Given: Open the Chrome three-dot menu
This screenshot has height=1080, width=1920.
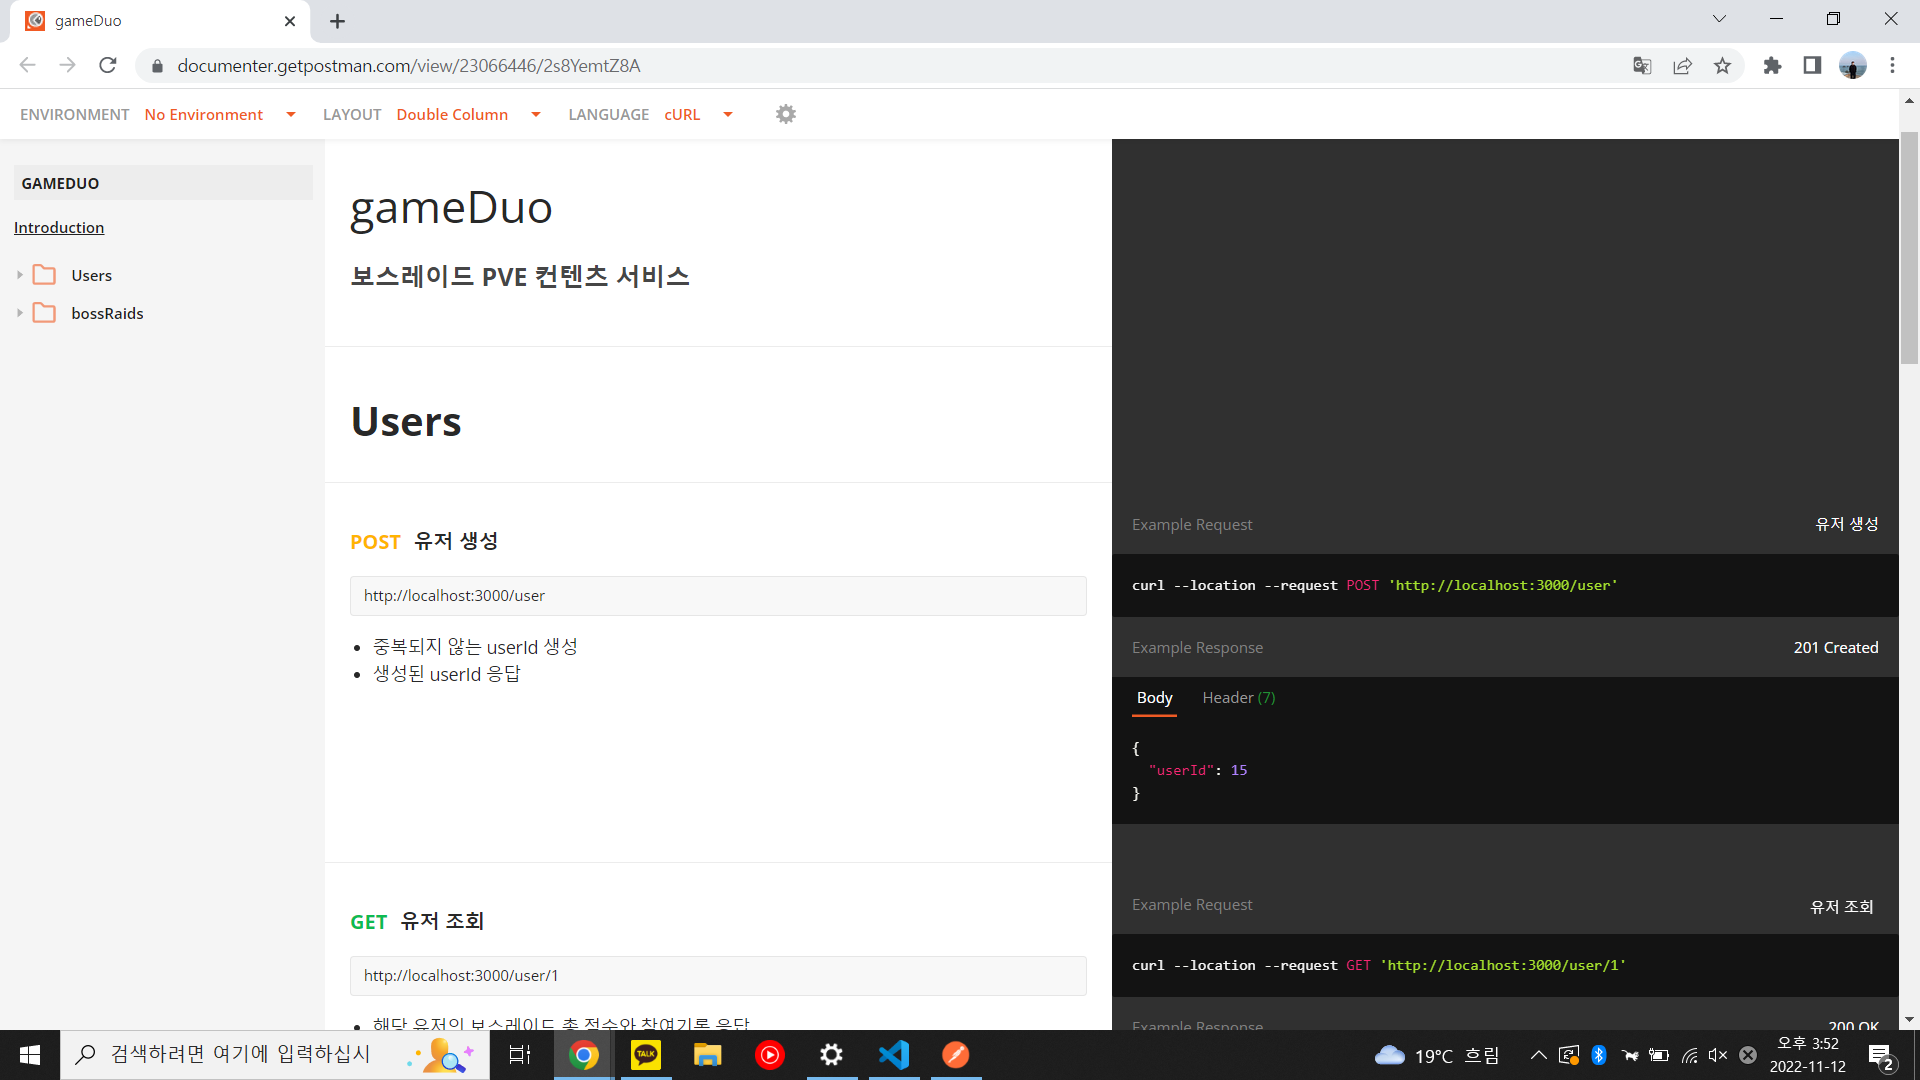Looking at the screenshot, I should click(x=1892, y=66).
